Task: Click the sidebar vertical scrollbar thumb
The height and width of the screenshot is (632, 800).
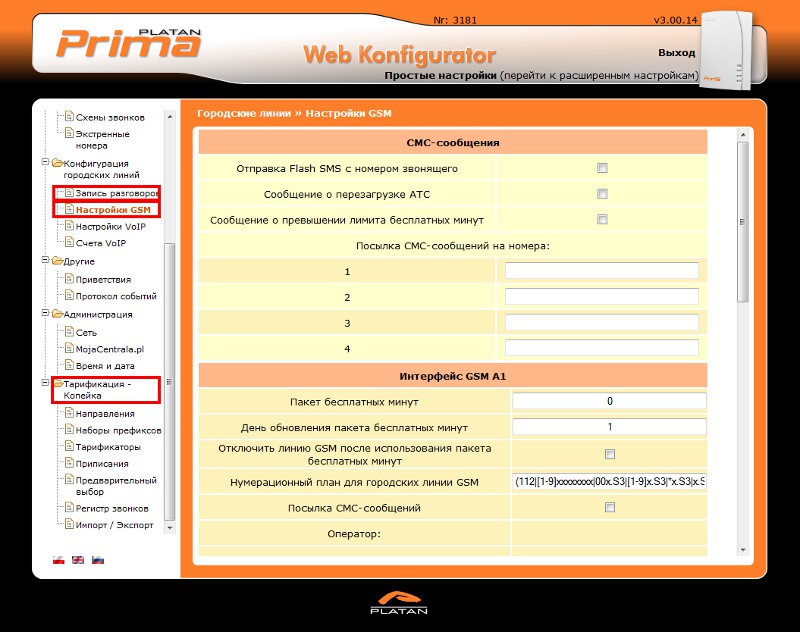Action: point(169,382)
